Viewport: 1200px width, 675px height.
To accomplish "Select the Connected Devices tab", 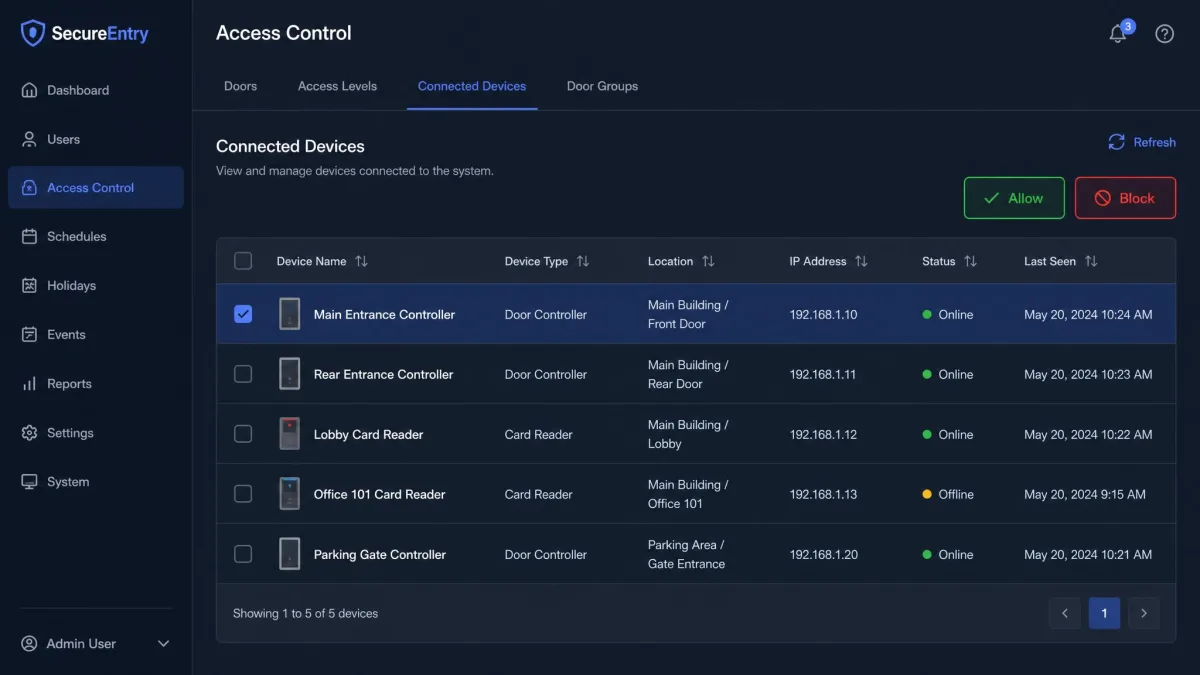I will (472, 86).
